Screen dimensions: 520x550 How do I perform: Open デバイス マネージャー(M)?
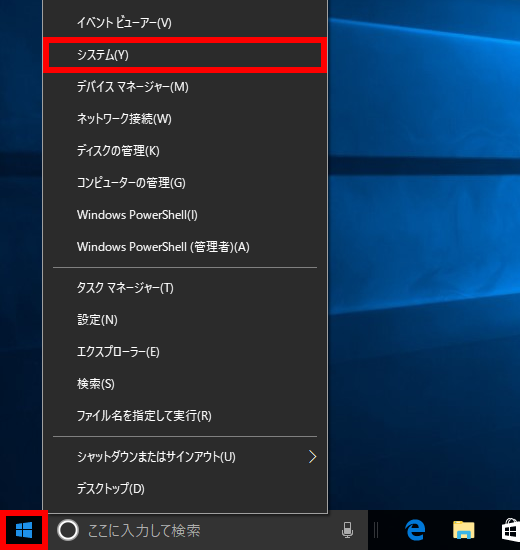click(185, 87)
